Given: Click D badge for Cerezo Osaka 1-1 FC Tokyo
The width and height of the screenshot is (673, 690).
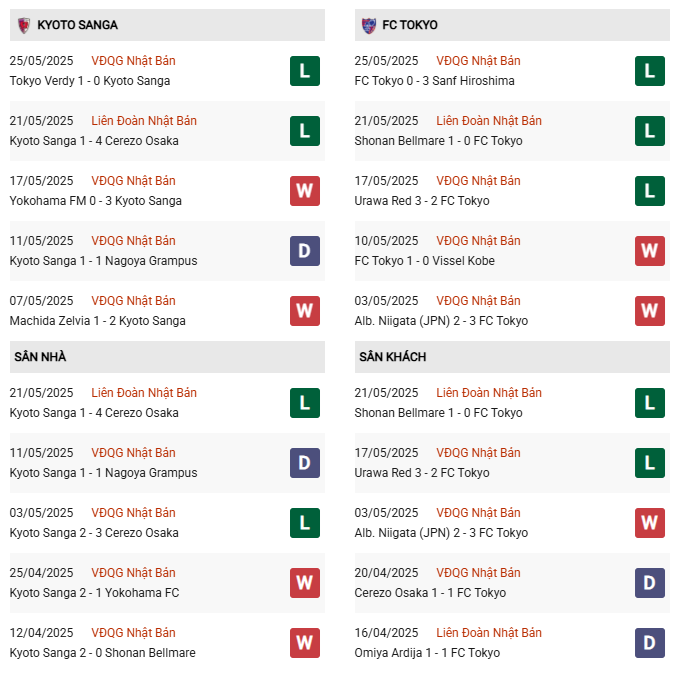Looking at the screenshot, I should [650, 583].
